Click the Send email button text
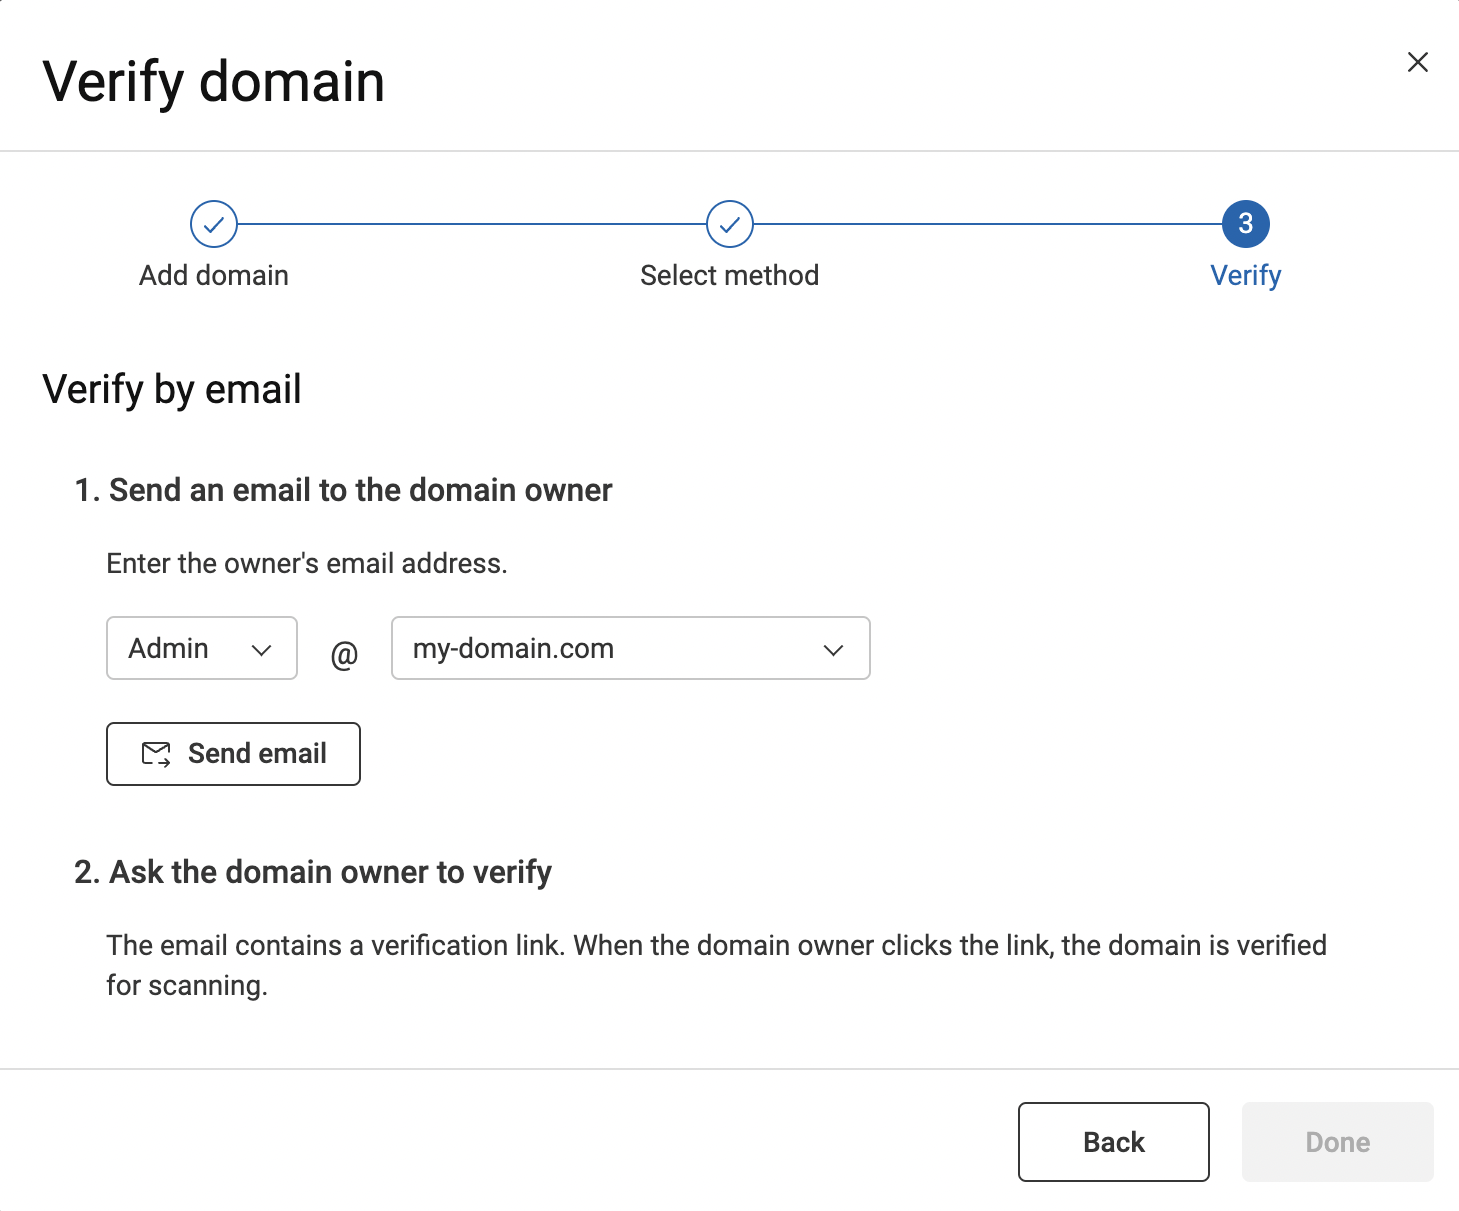 (257, 753)
